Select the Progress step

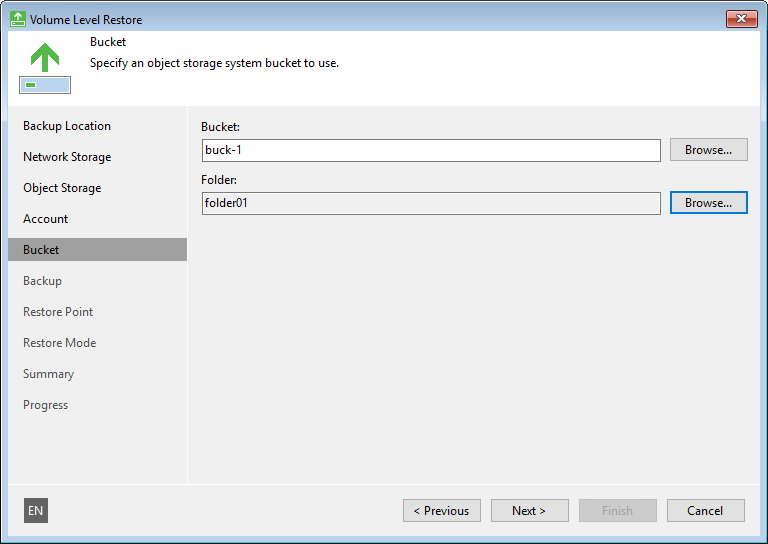[46, 405]
